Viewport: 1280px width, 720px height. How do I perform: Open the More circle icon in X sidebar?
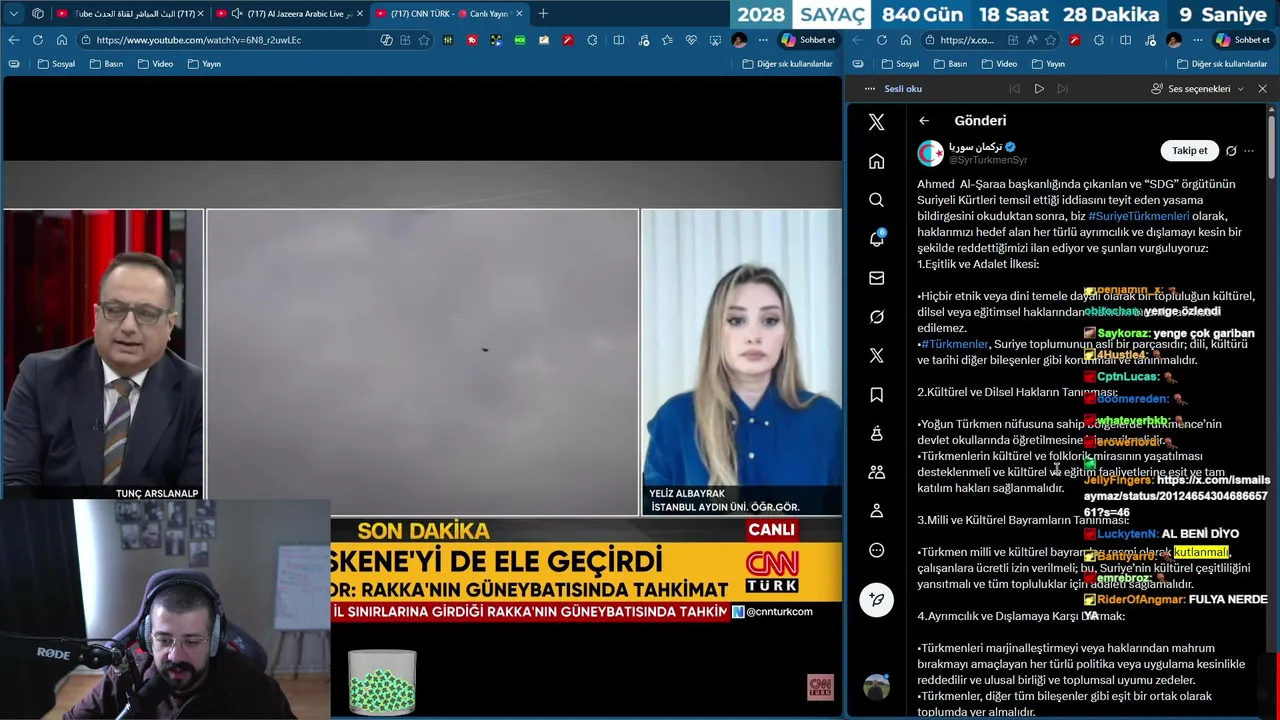(876, 550)
